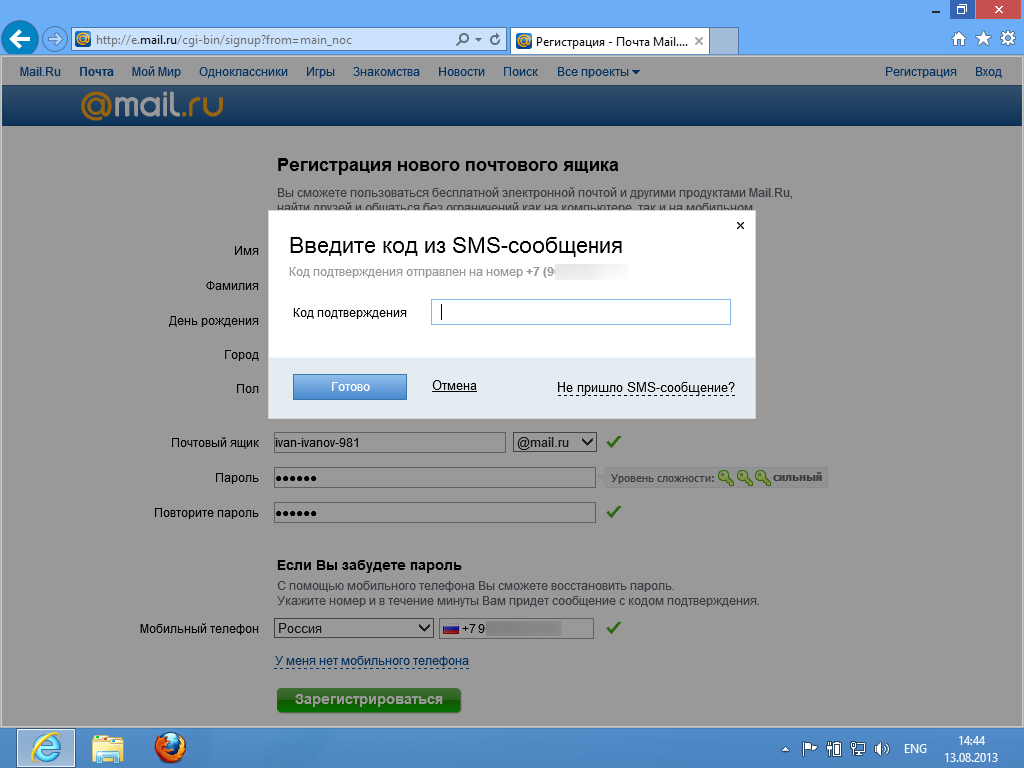This screenshot has width=1024, height=768.
Task: Click the Регистрация link at top right
Action: point(920,72)
